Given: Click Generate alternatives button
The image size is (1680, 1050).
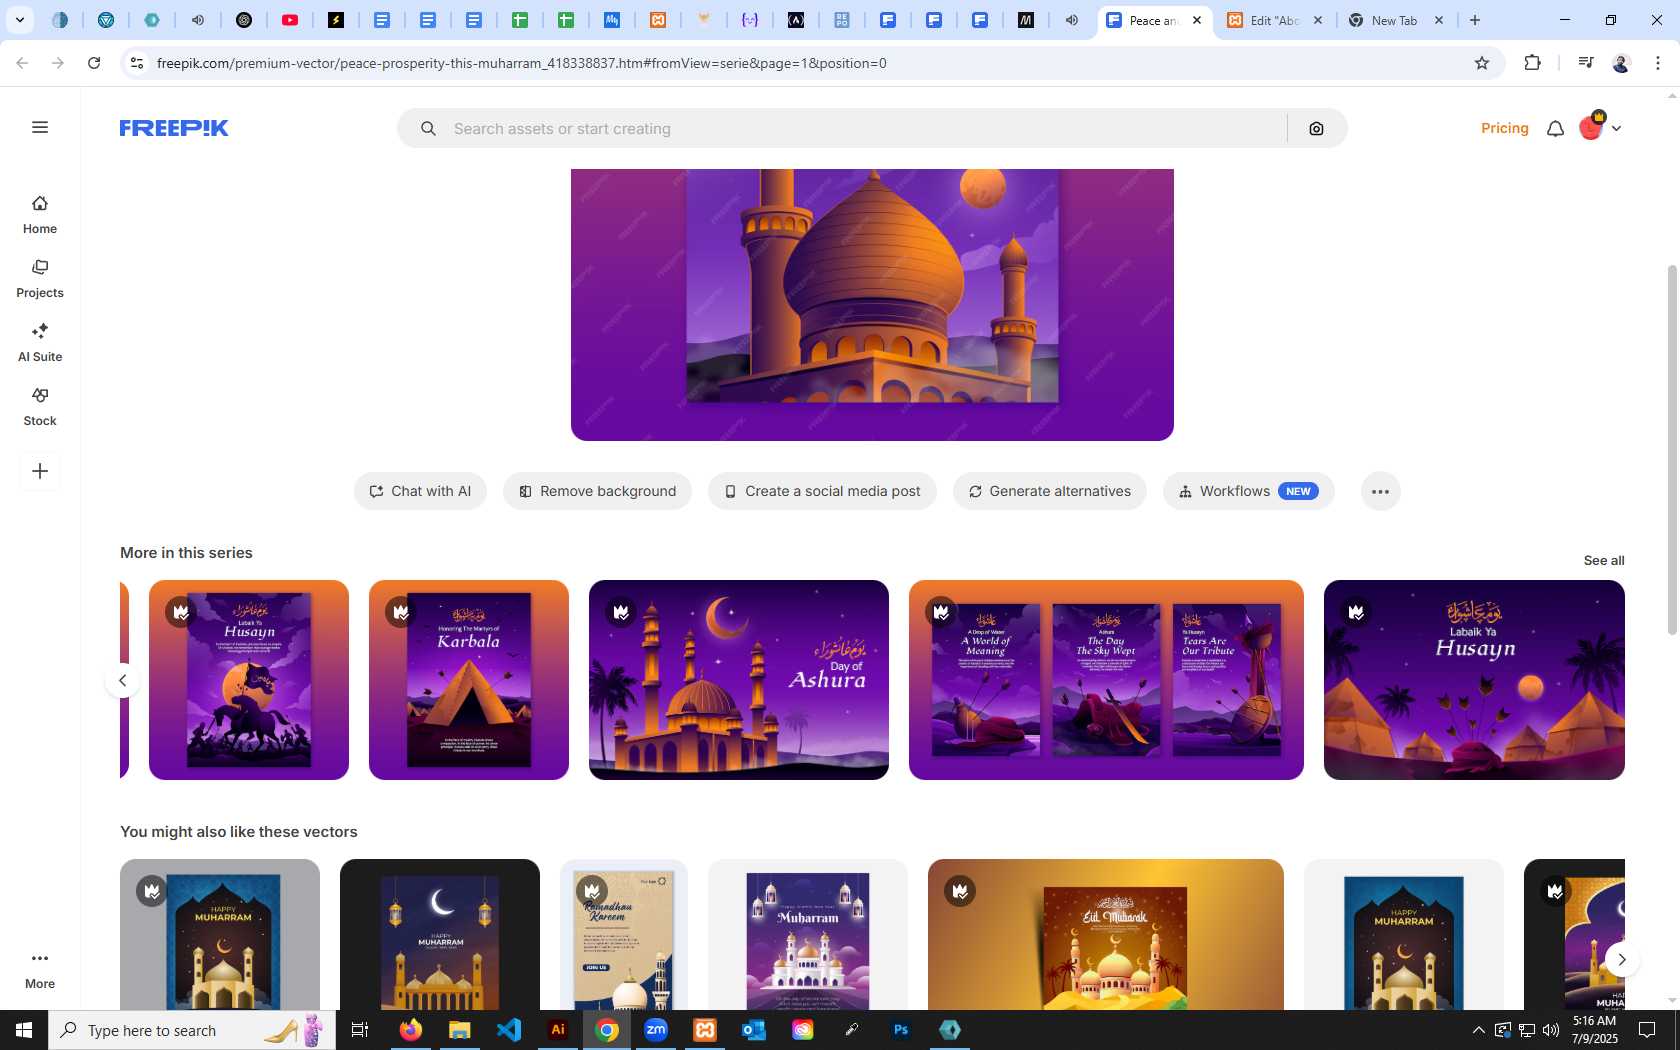Looking at the screenshot, I should [x=1049, y=491].
